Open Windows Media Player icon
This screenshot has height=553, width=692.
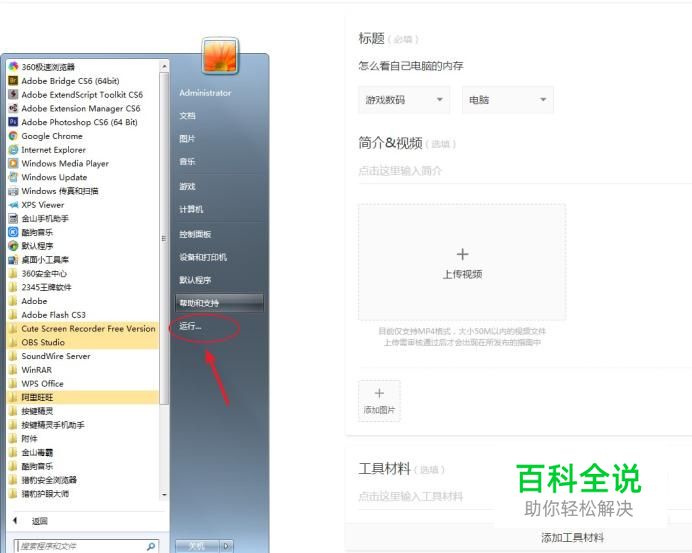13,163
